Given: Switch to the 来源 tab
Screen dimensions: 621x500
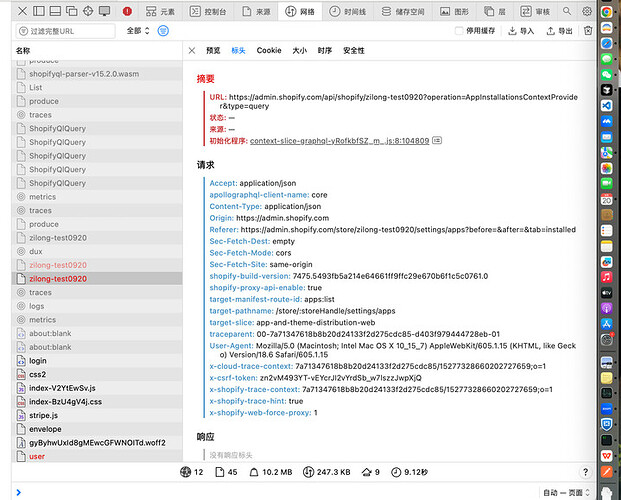Looking at the screenshot, I should click(256, 11).
